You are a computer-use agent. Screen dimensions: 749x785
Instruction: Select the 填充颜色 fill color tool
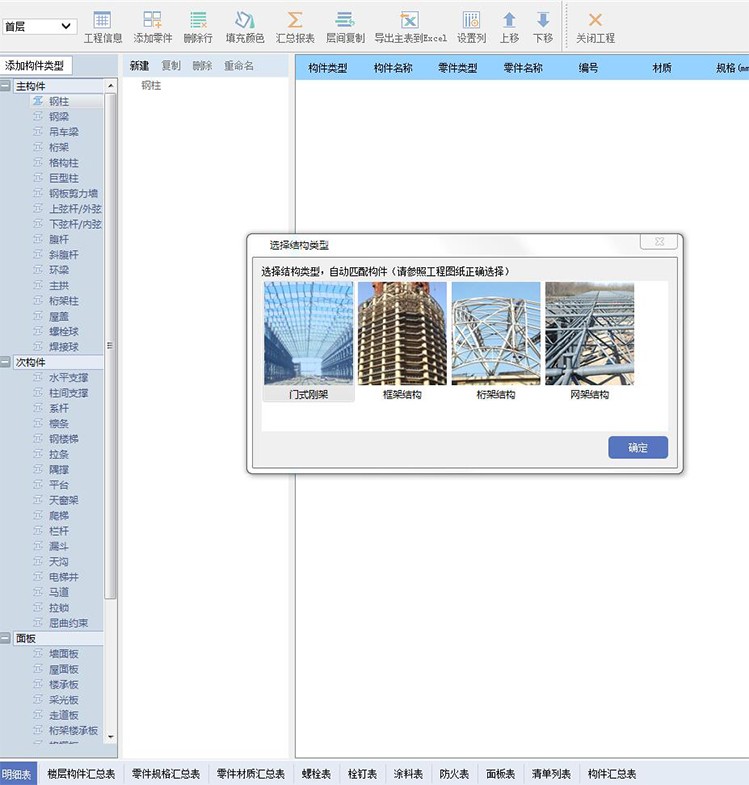[x=245, y=27]
